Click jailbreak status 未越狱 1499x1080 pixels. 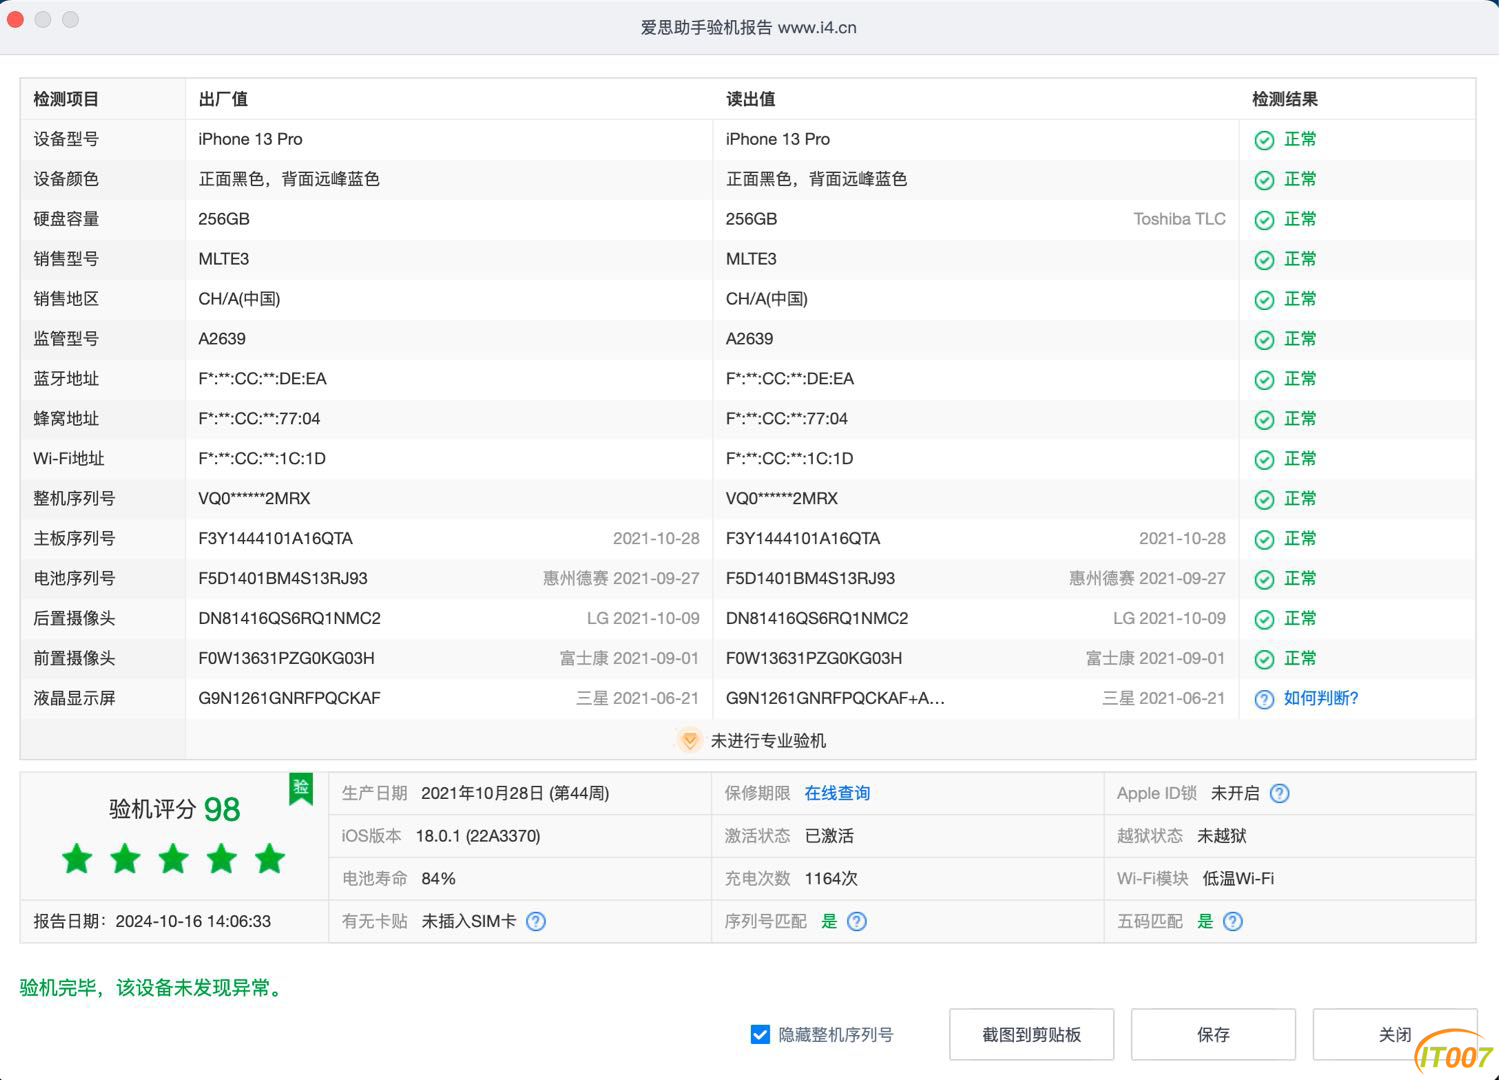click(1222, 836)
